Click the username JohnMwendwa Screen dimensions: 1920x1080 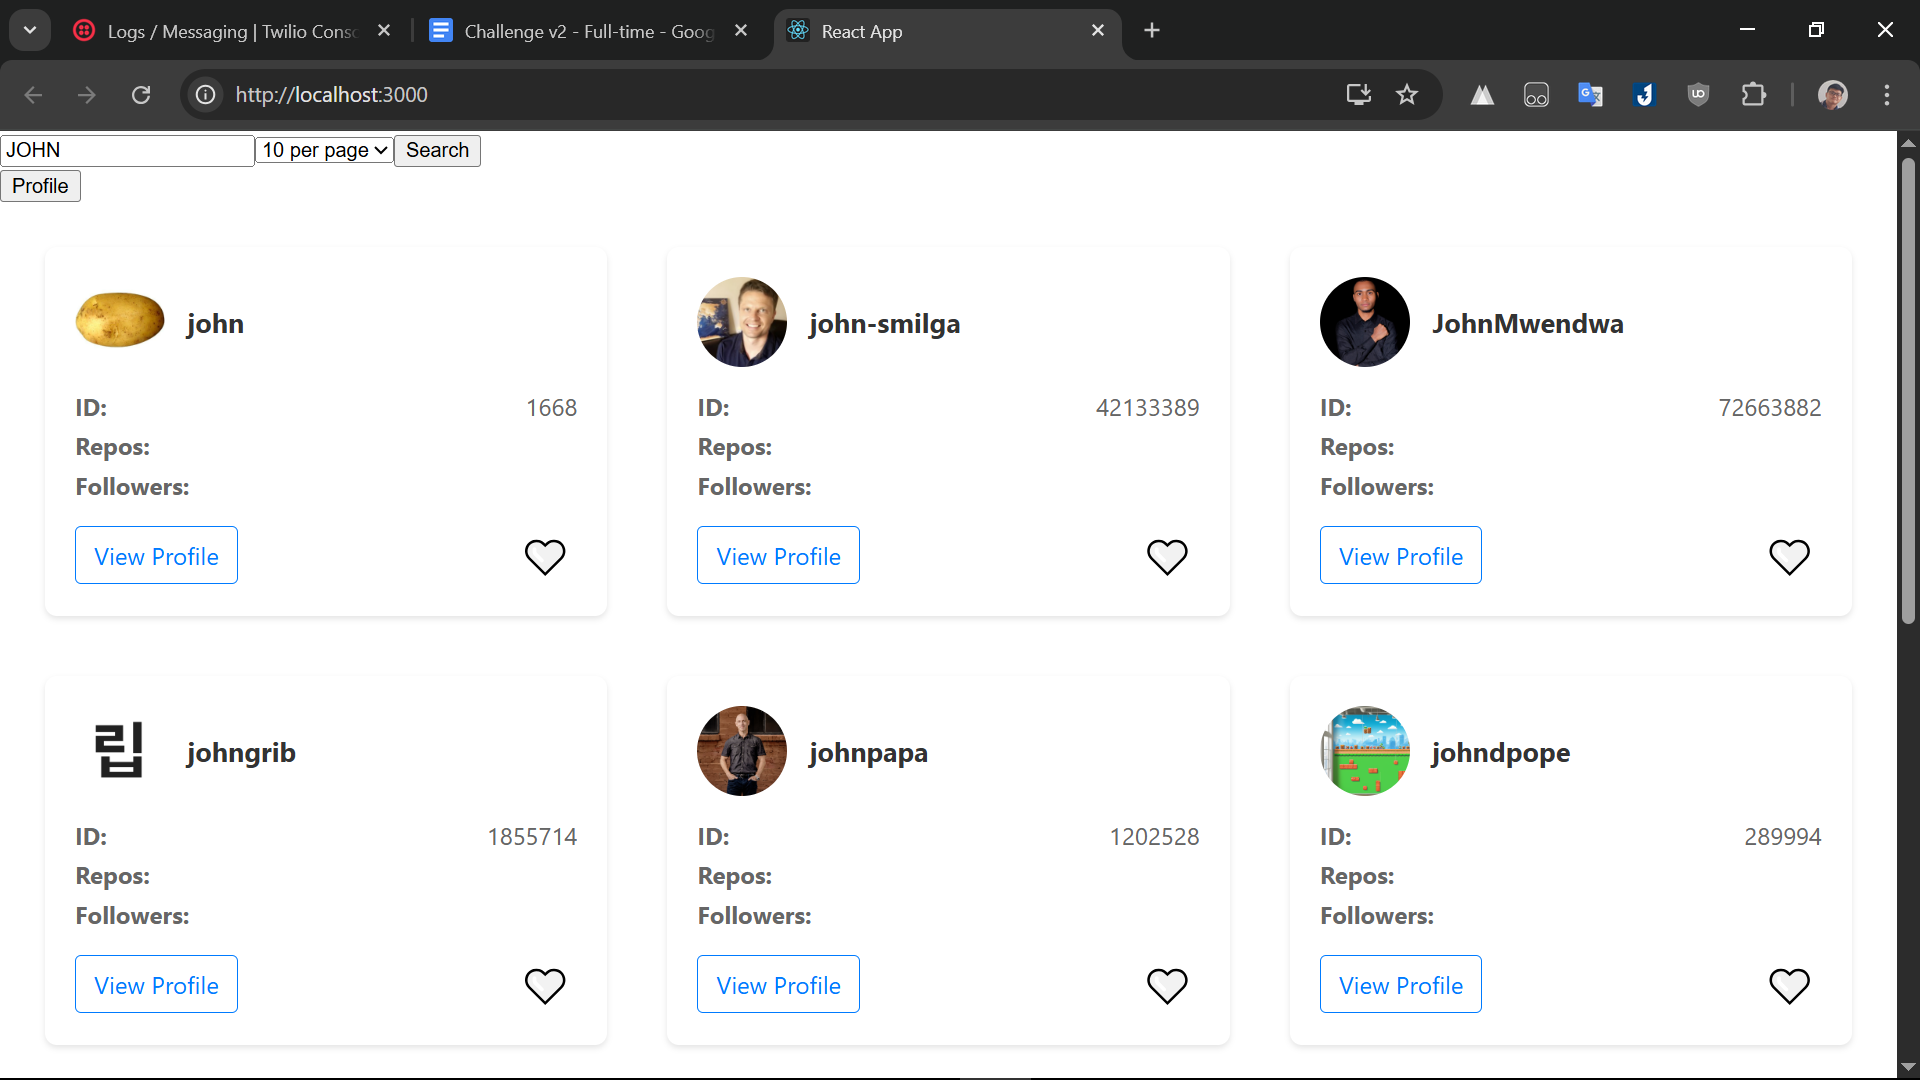(1527, 324)
